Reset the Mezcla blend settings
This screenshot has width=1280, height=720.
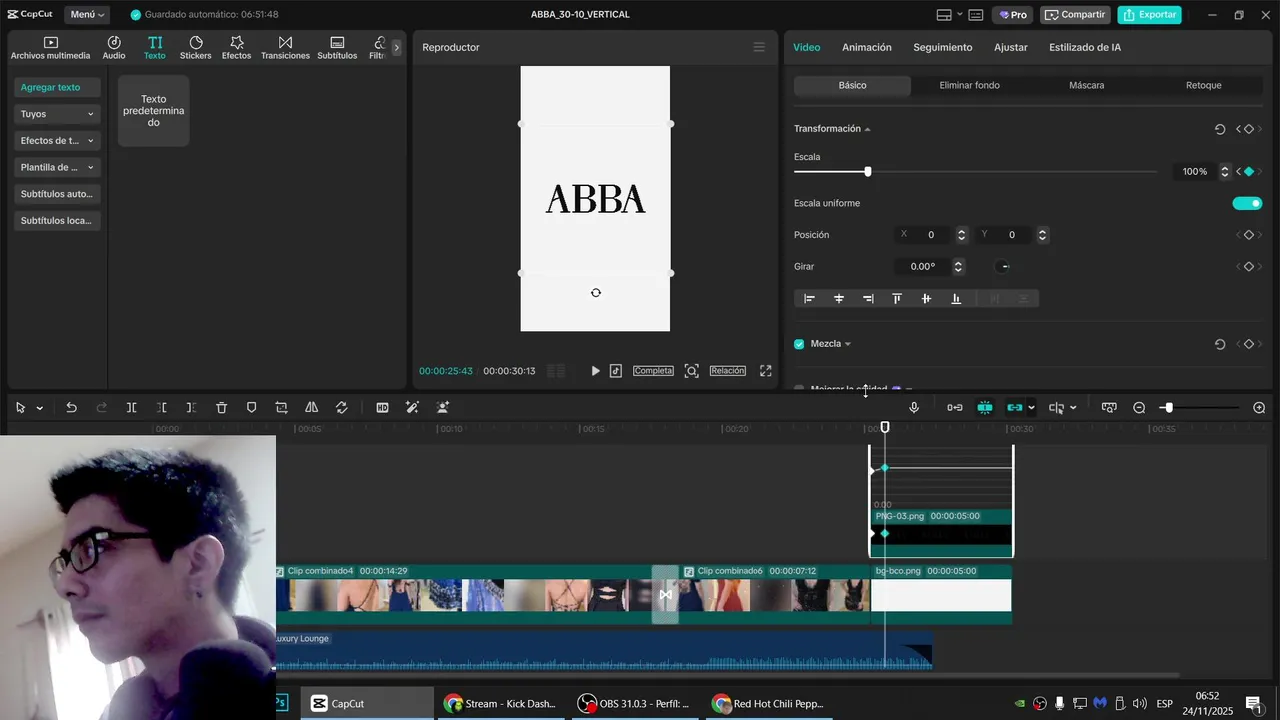click(x=1220, y=344)
